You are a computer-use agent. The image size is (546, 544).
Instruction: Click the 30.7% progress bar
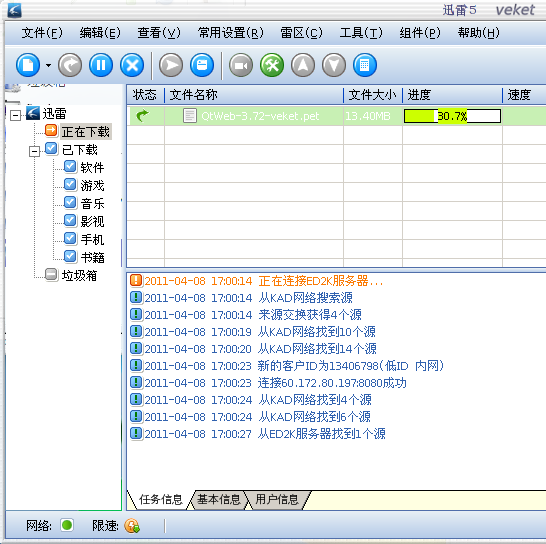(452, 116)
